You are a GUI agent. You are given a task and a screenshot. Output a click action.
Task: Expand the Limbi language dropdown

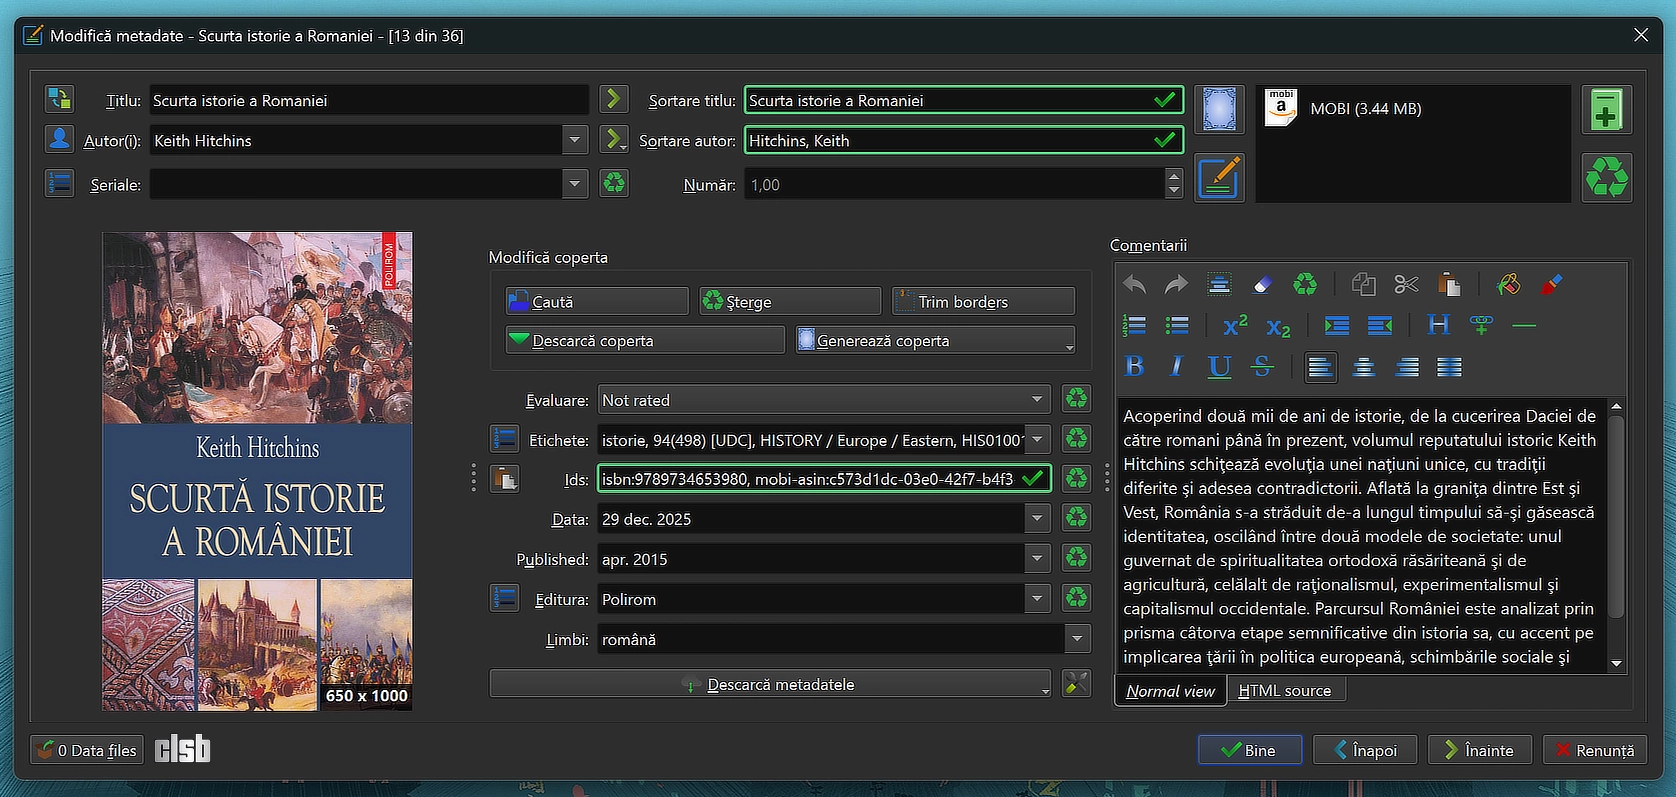[x=1077, y=639]
